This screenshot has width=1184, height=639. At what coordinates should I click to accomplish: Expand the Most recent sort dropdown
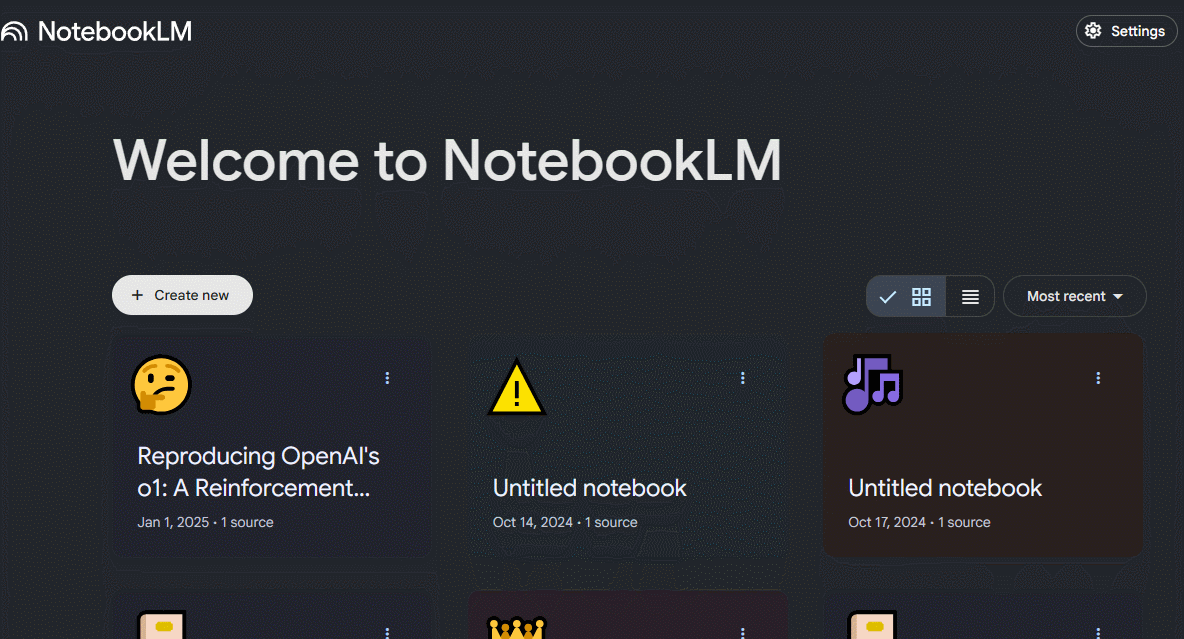point(1074,296)
